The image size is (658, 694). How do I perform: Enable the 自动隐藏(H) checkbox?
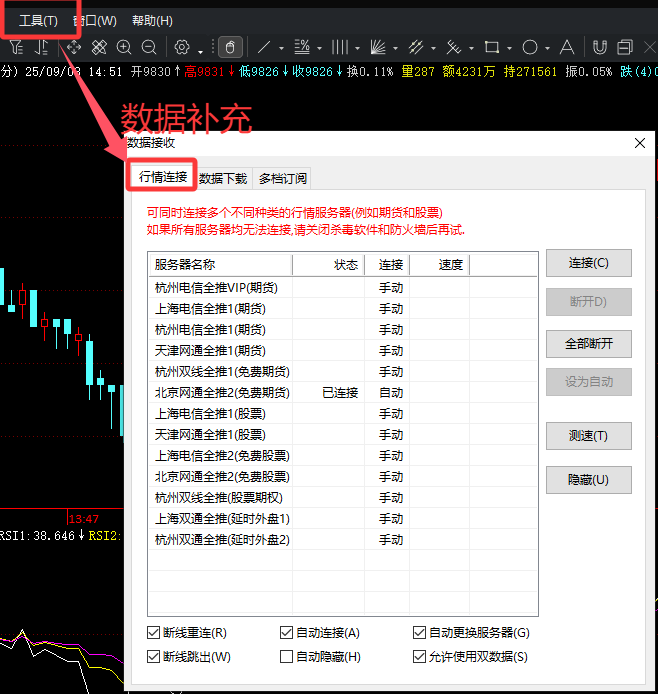[x=287, y=657]
